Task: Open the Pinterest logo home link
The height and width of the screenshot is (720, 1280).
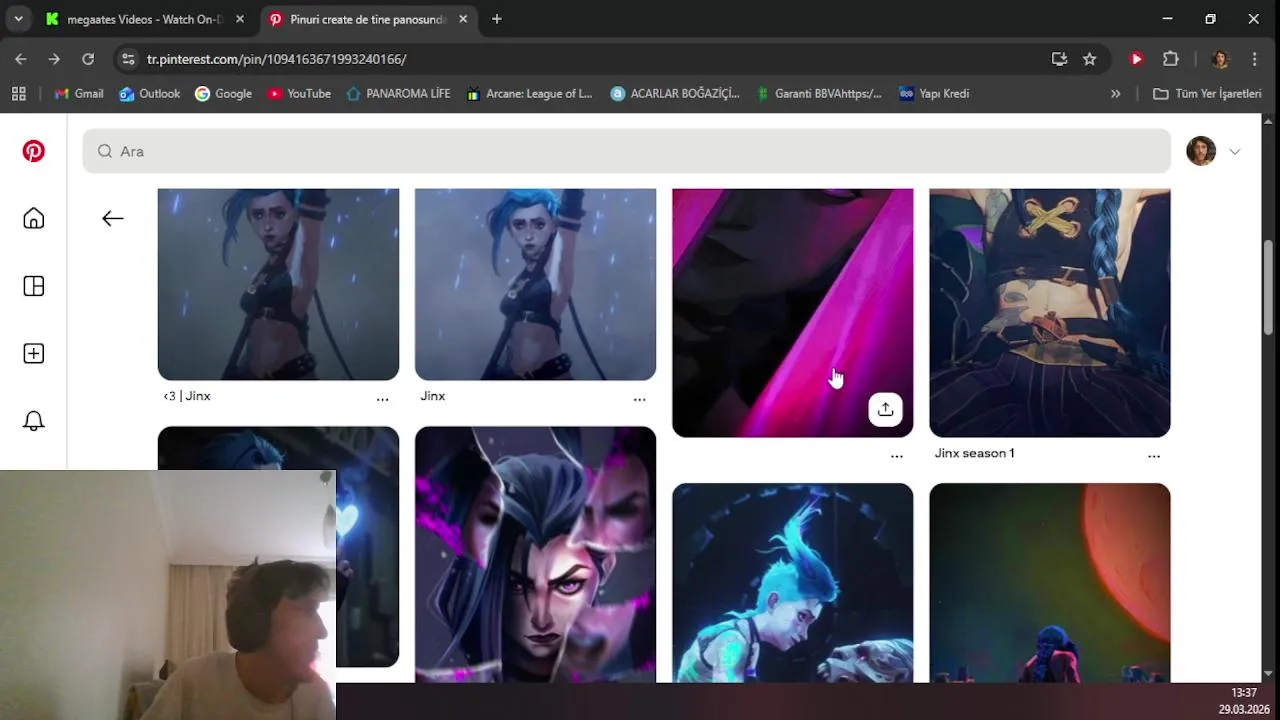Action: [34, 151]
